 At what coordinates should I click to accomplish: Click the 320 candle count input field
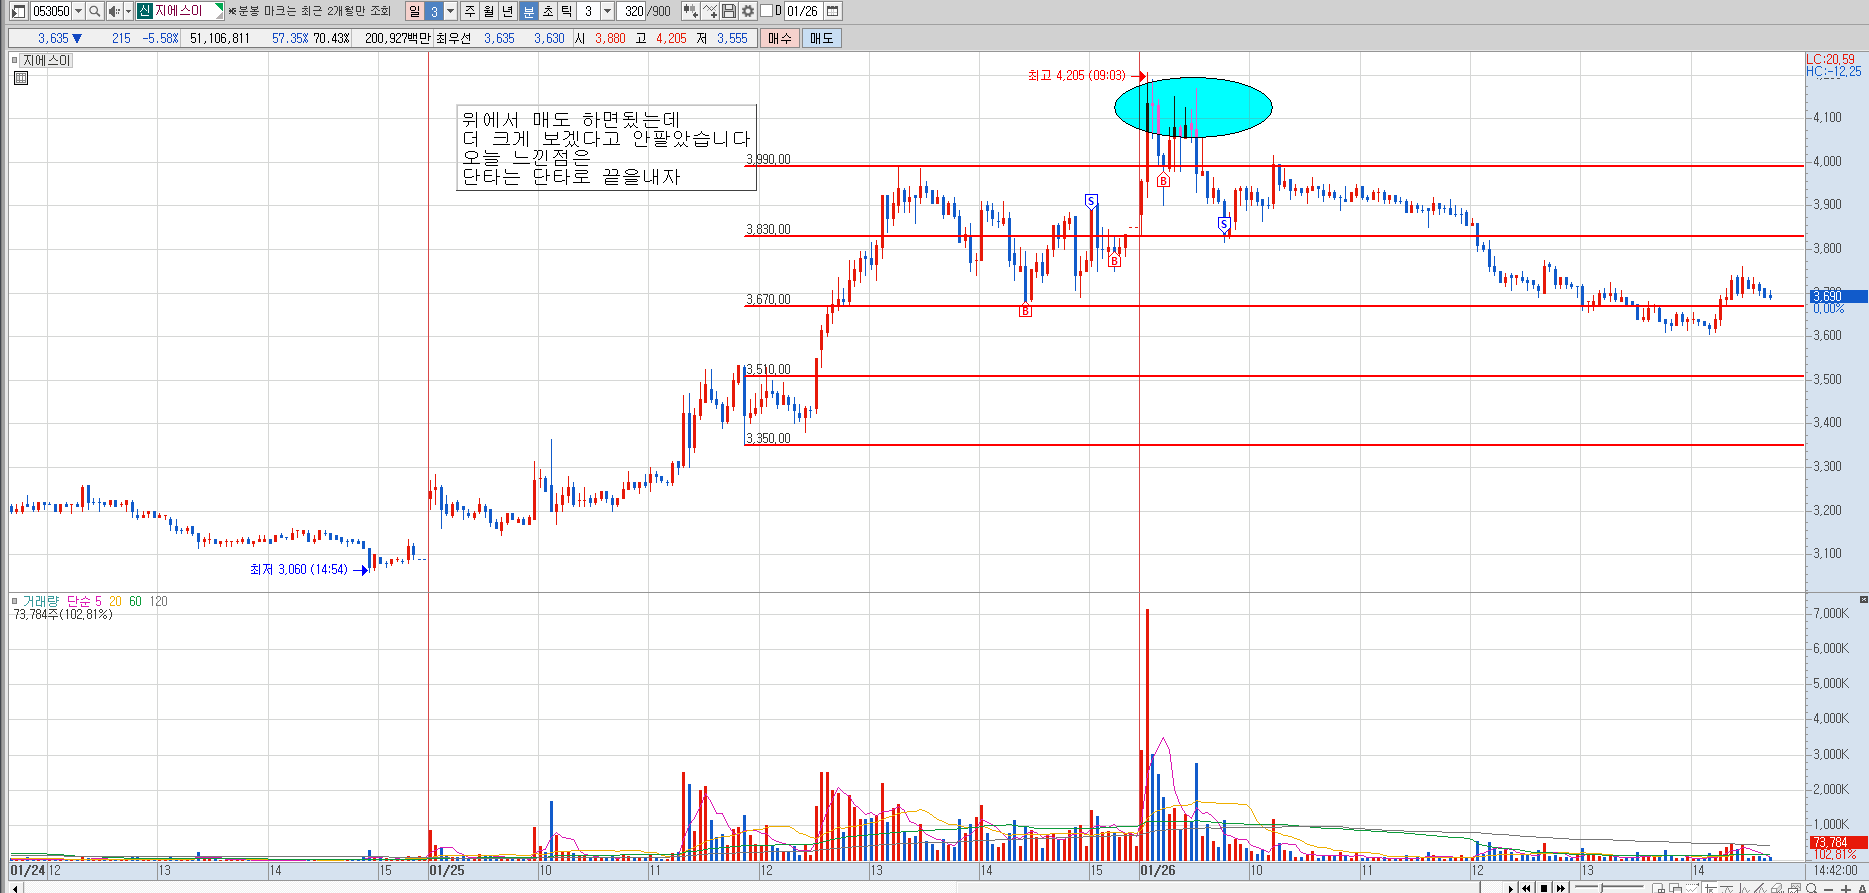[x=631, y=11]
